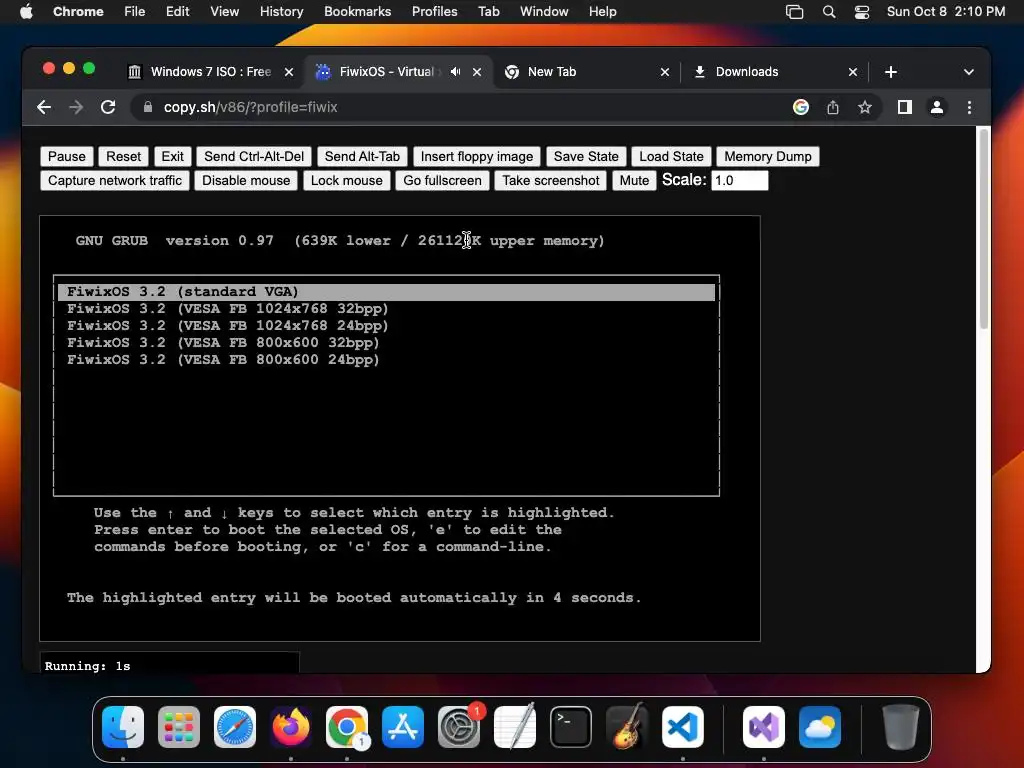Viewport: 1024px width, 768px height.
Task: Go back with the browser back arrow
Action: coord(44,107)
